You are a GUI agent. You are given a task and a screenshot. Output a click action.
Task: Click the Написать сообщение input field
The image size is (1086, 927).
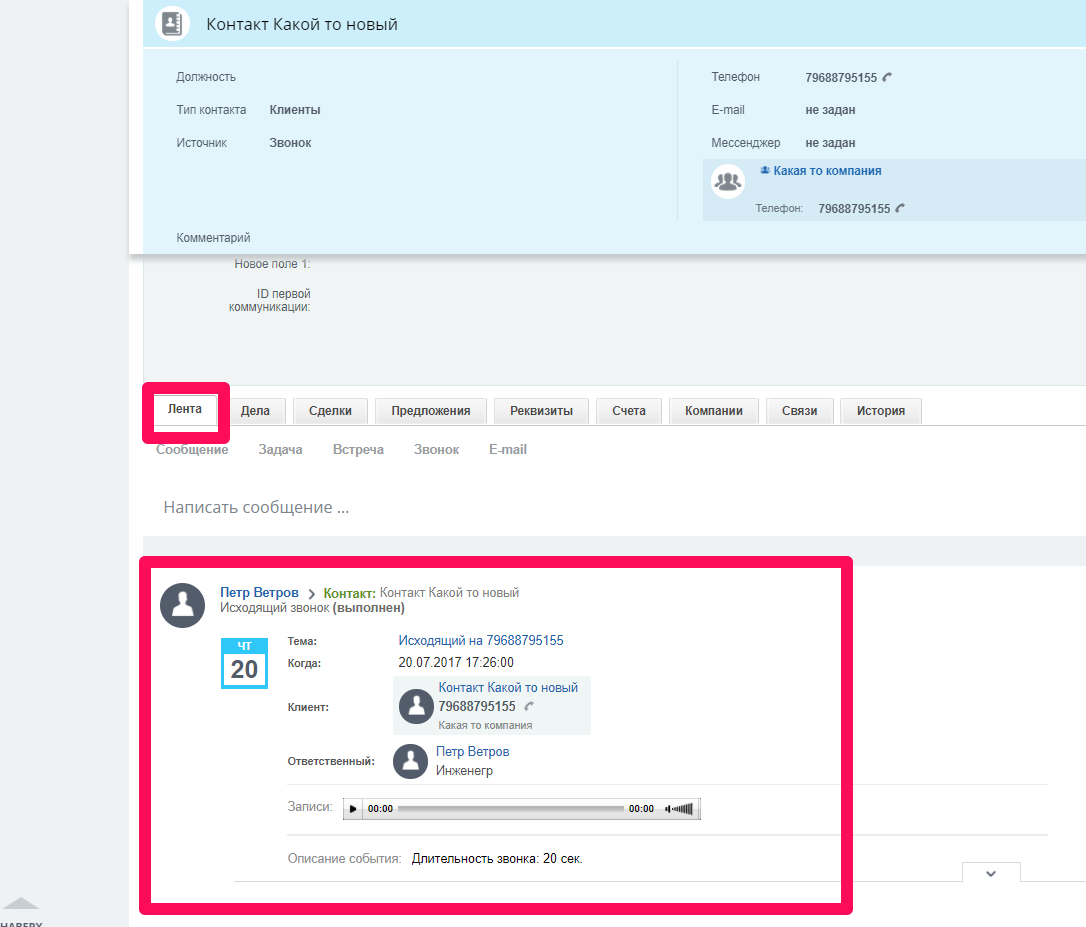pos(500,507)
